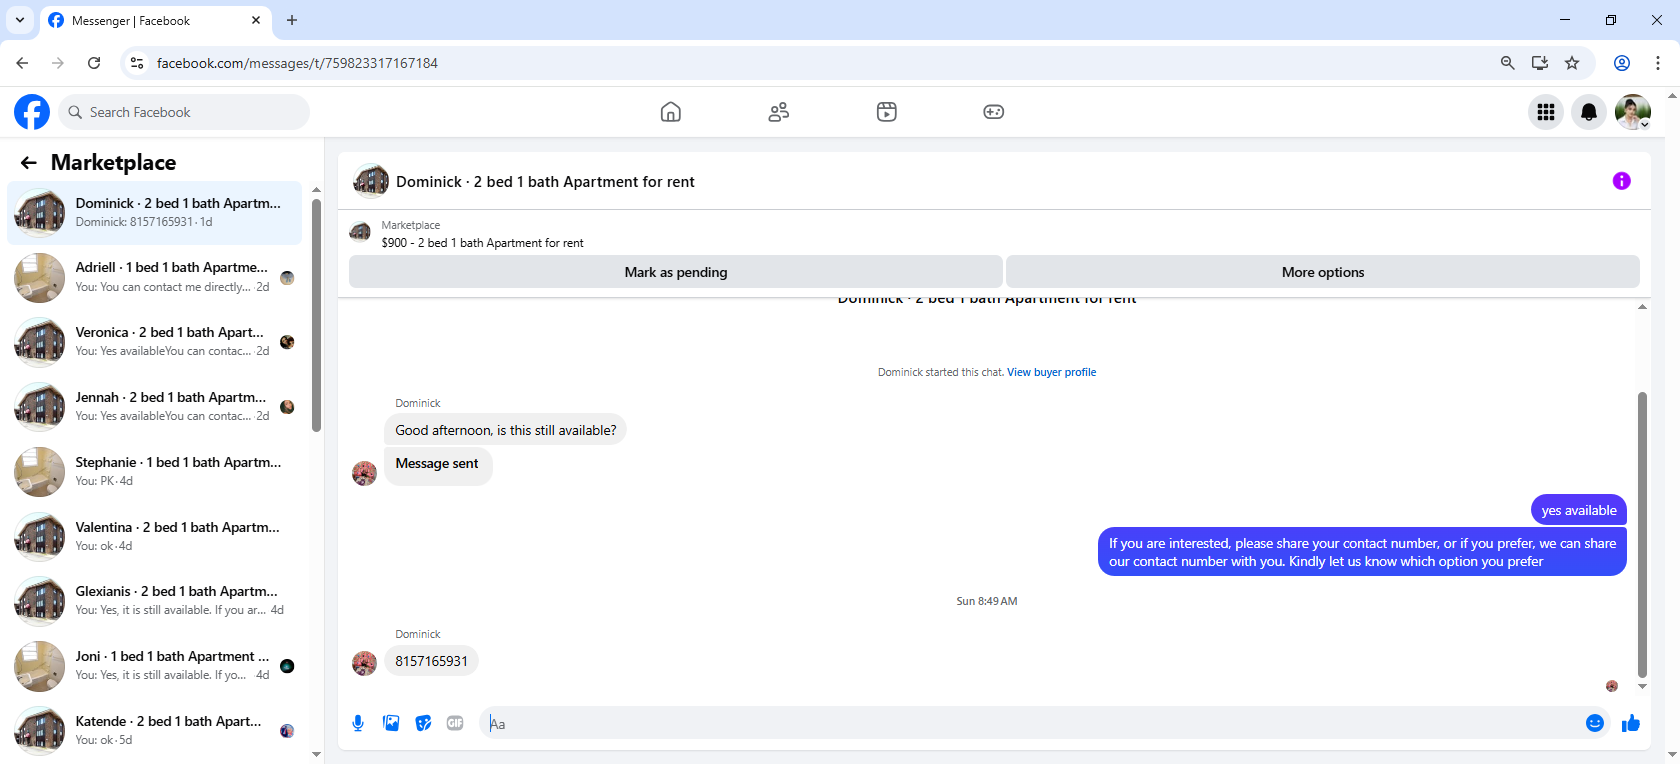This screenshot has height=764, width=1680.
Task: Open the Adriell 1 bed conversation
Action: tap(155, 278)
